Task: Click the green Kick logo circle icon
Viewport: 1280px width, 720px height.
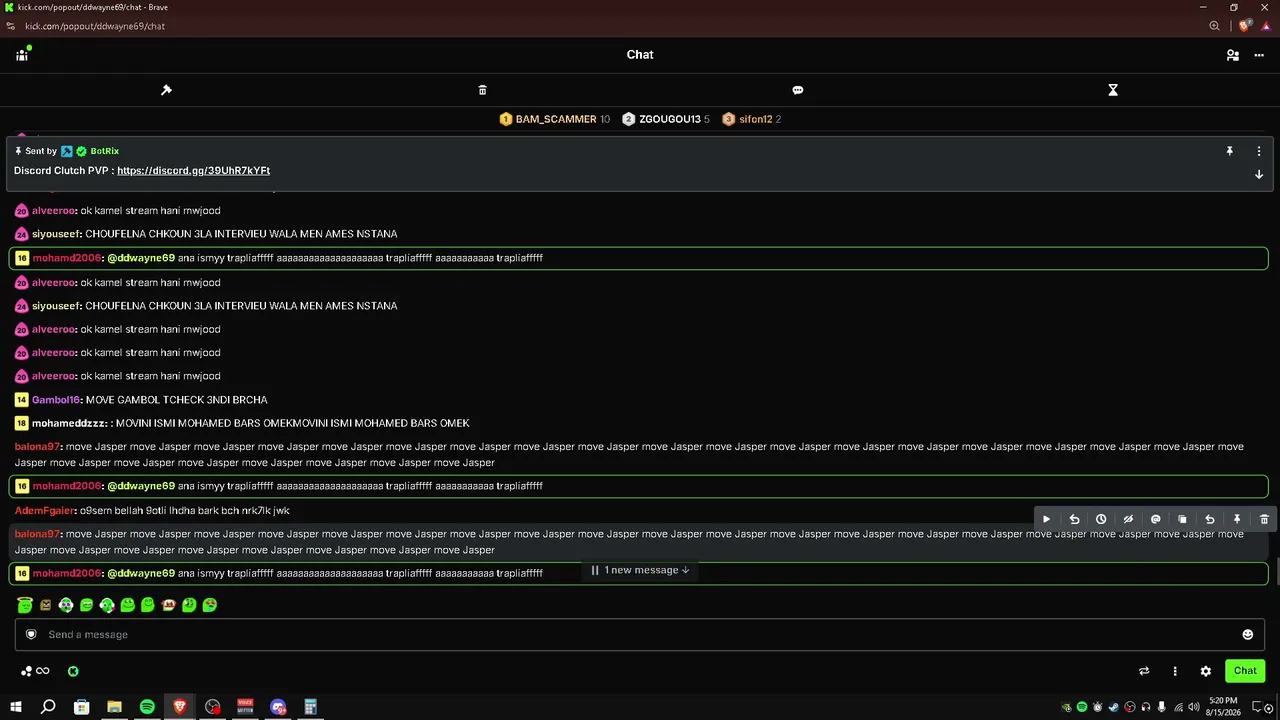Action: click(x=73, y=671)
